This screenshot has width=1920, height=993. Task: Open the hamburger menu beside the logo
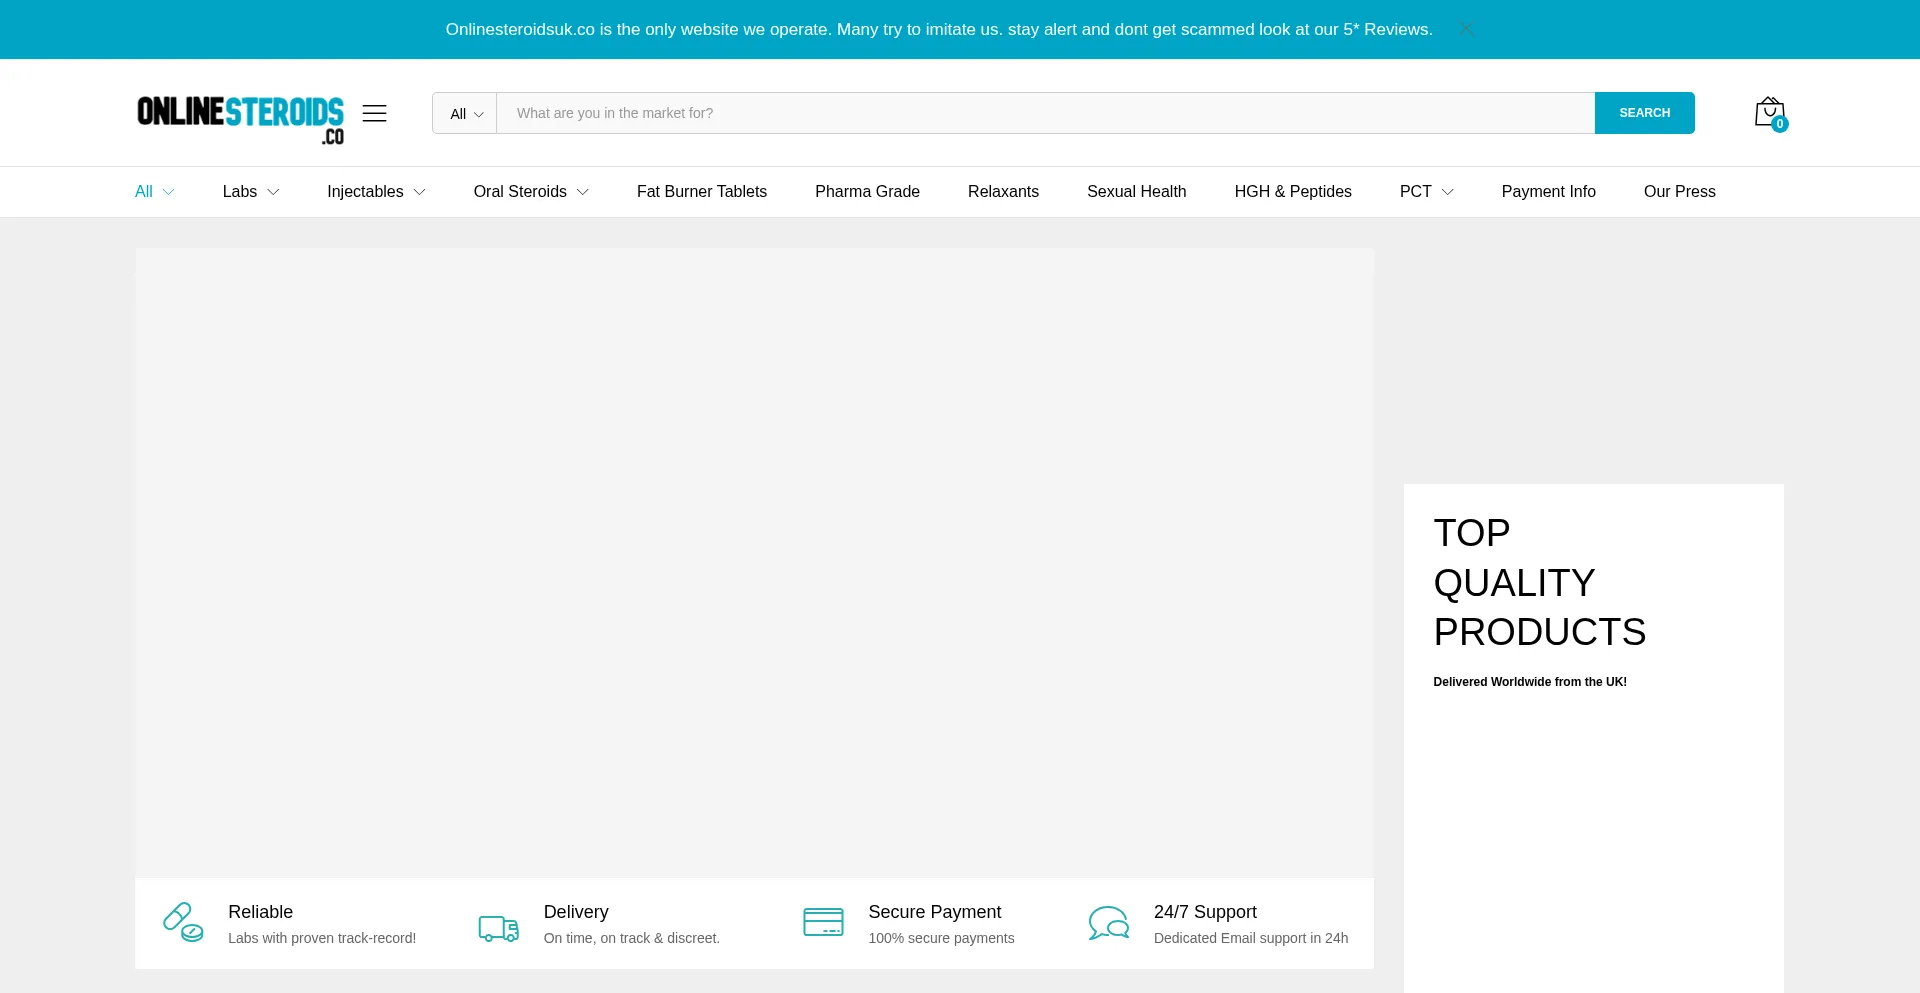(x=374, y=113)
